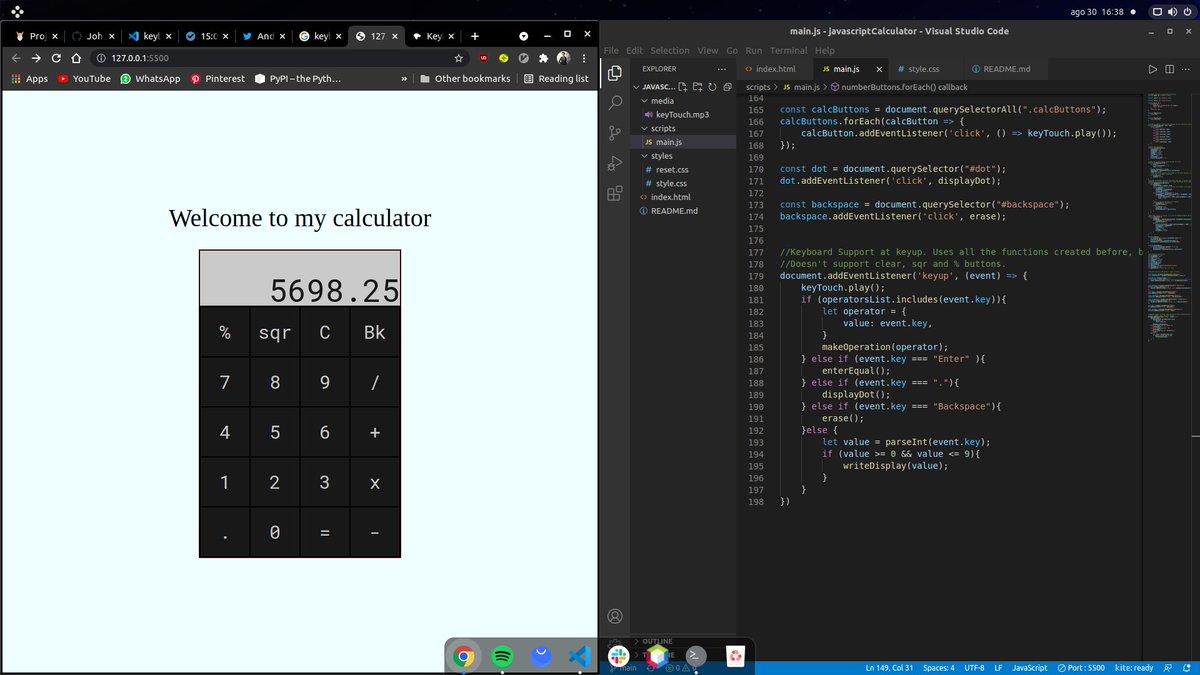Run the code with the play icon
The image size is (1200, 675).
pyautogui.click(x=1153, y=69)
